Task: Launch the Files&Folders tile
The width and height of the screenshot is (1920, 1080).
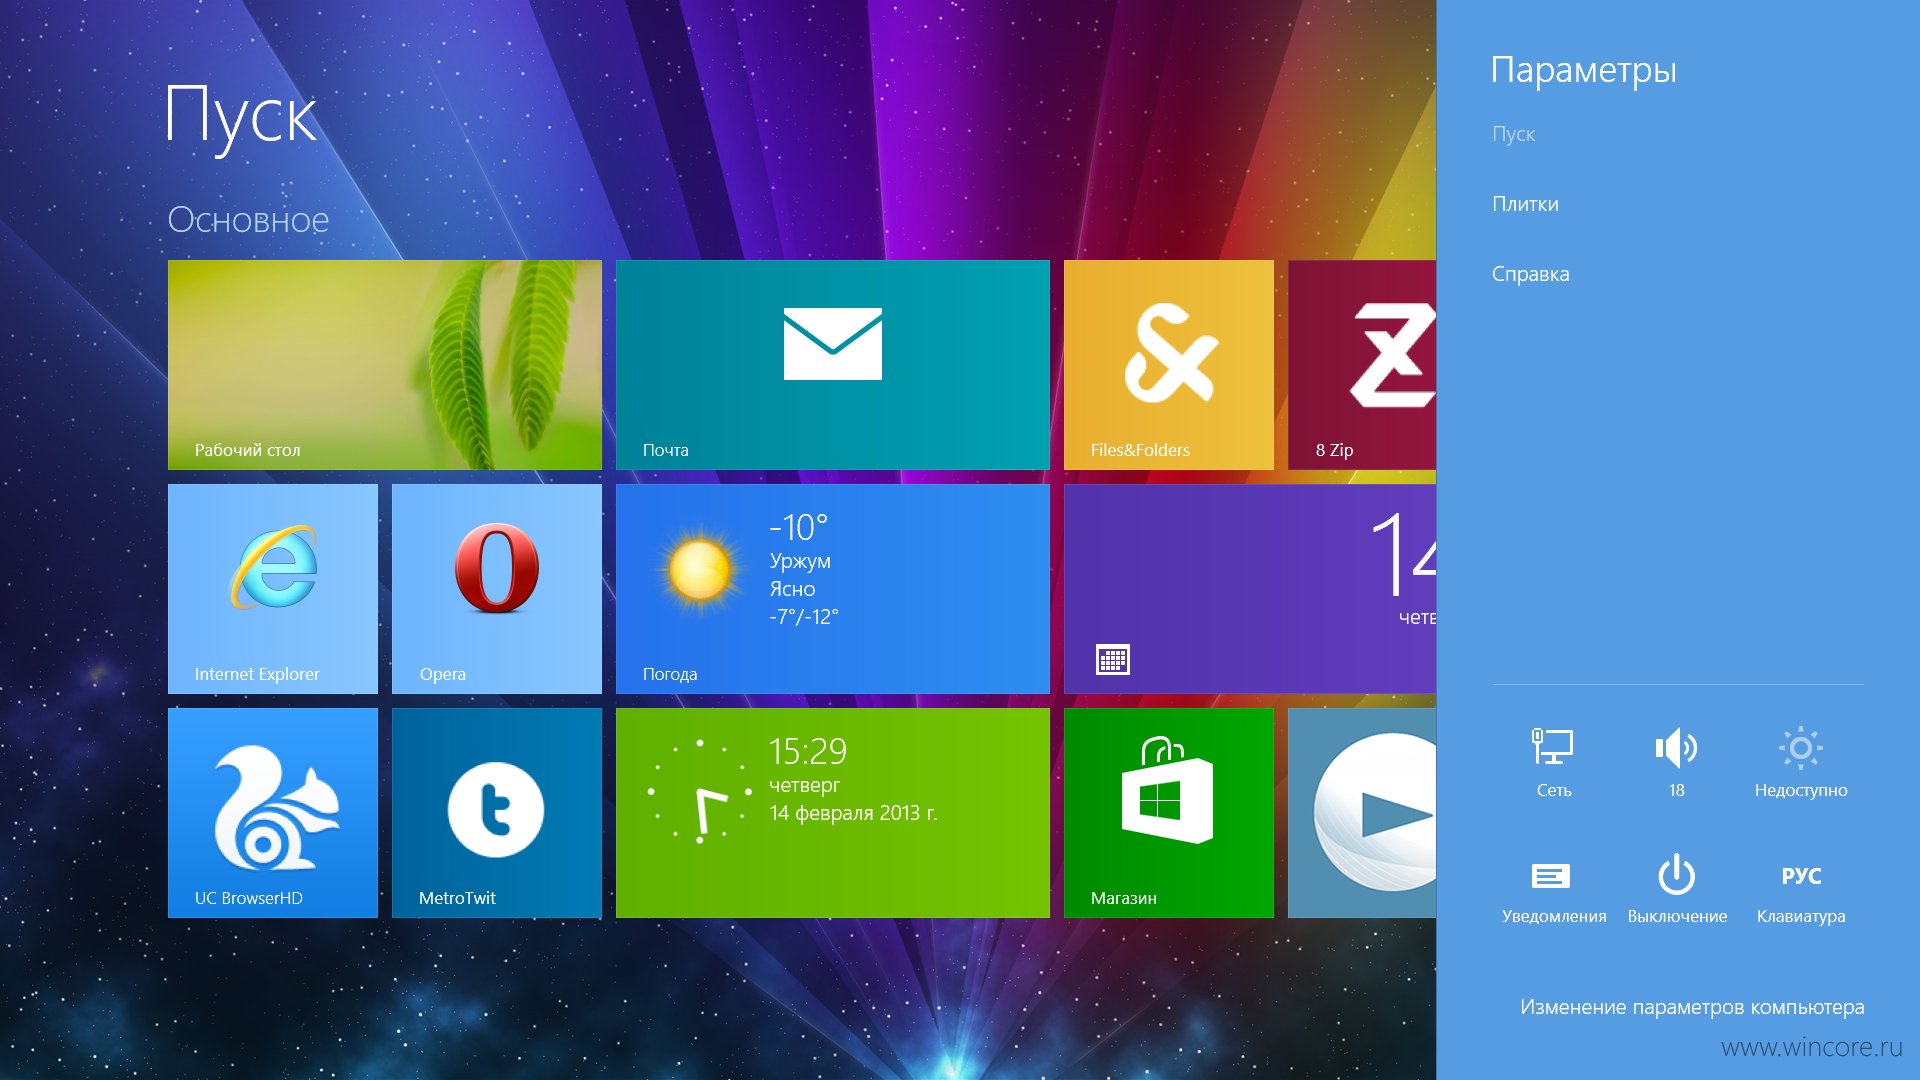Action: pyautogui.click(x=1169, y=365)
